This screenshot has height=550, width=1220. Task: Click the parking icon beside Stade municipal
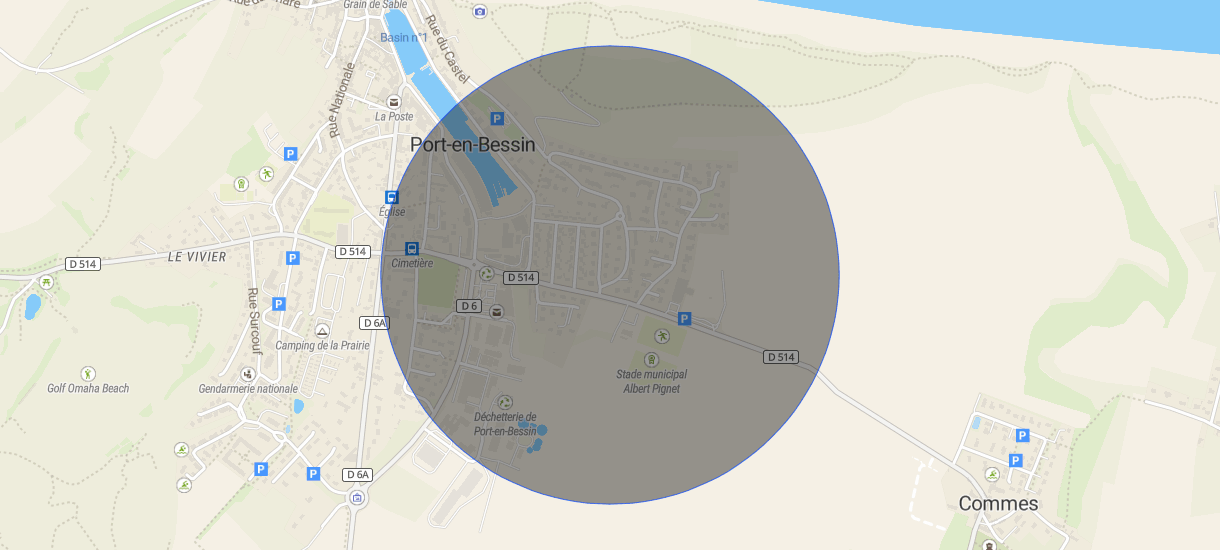point(685,318)
